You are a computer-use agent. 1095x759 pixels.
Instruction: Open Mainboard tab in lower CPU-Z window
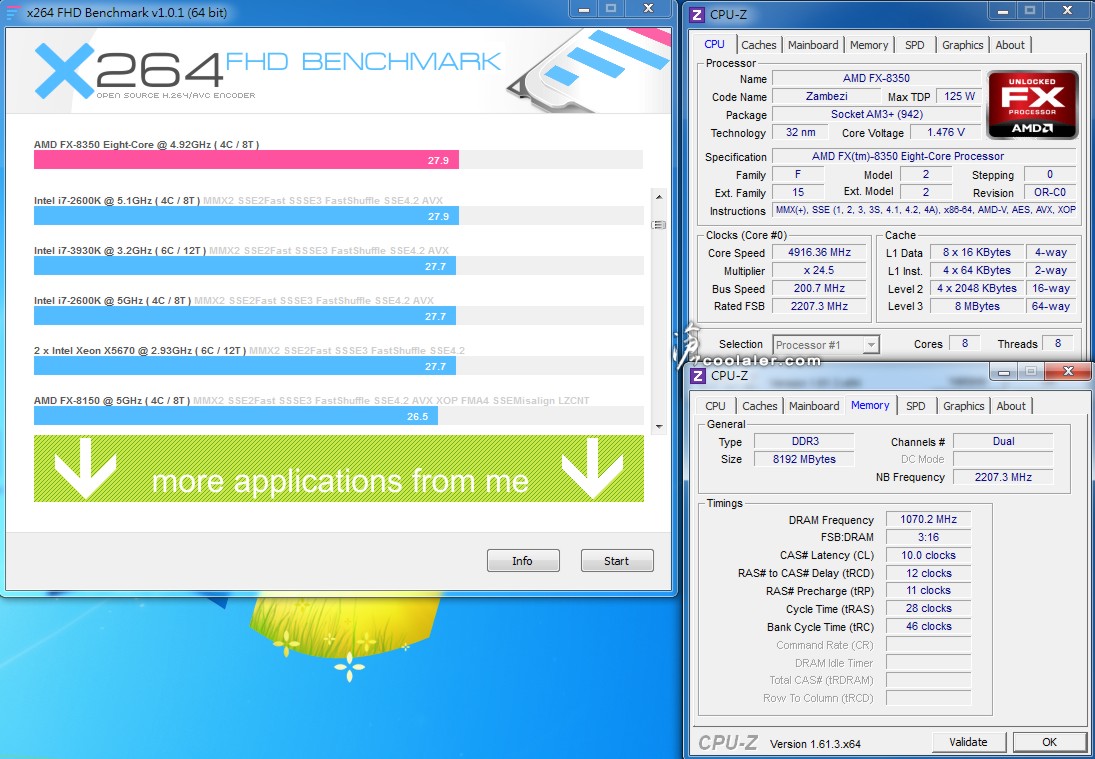(x=814, y=406)
